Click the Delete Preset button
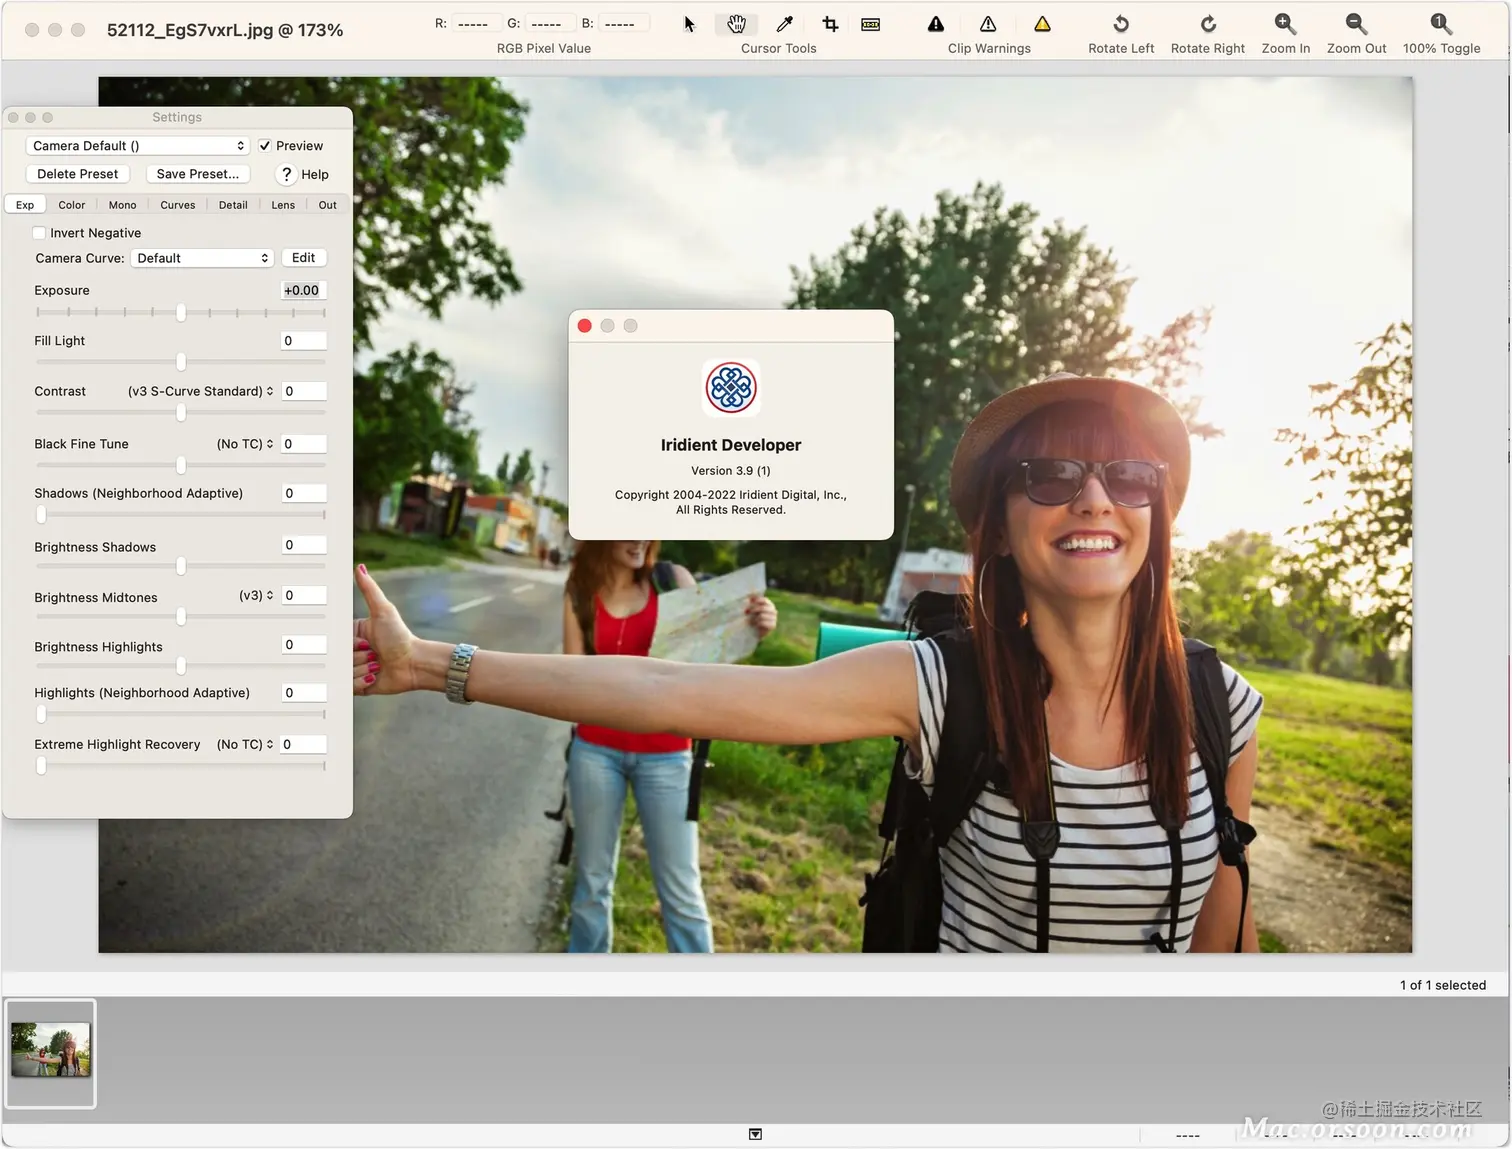Screen dimensions: 1512x1149 coord(78,174)
